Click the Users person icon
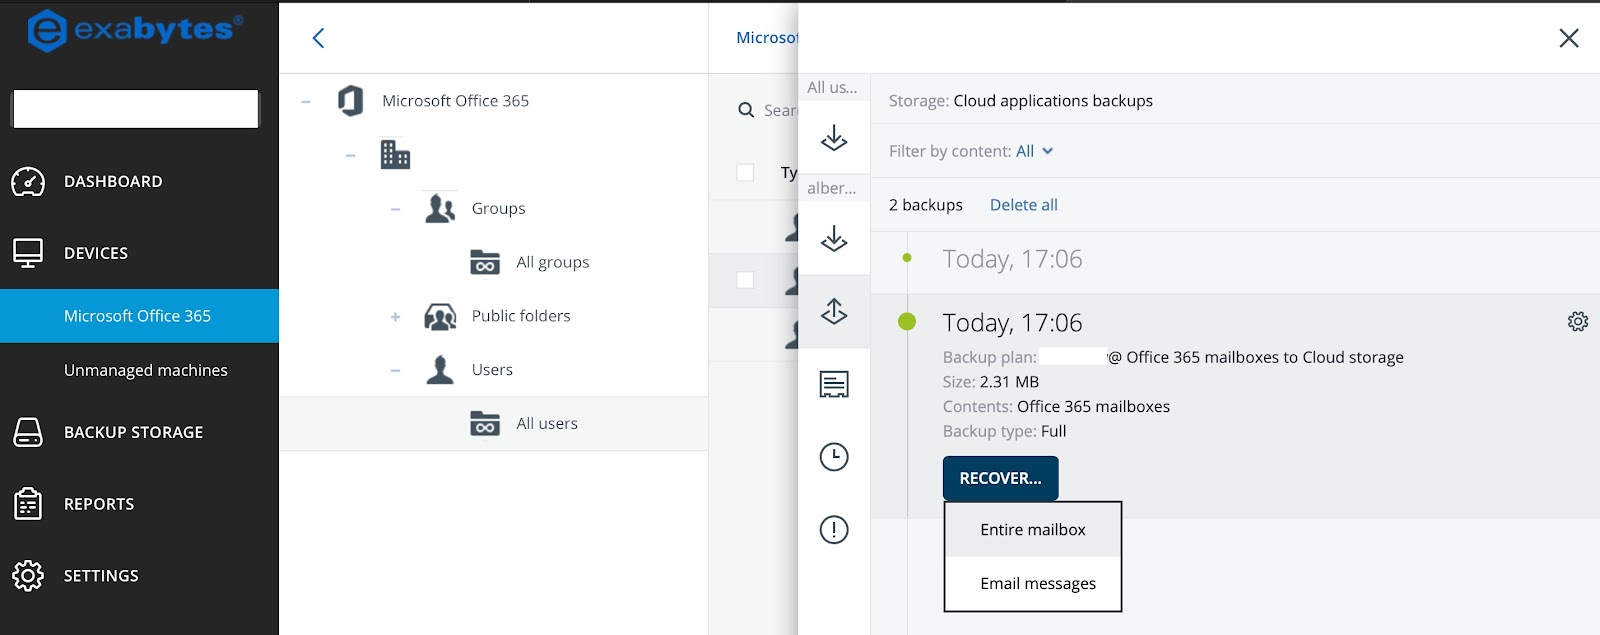 440,370
